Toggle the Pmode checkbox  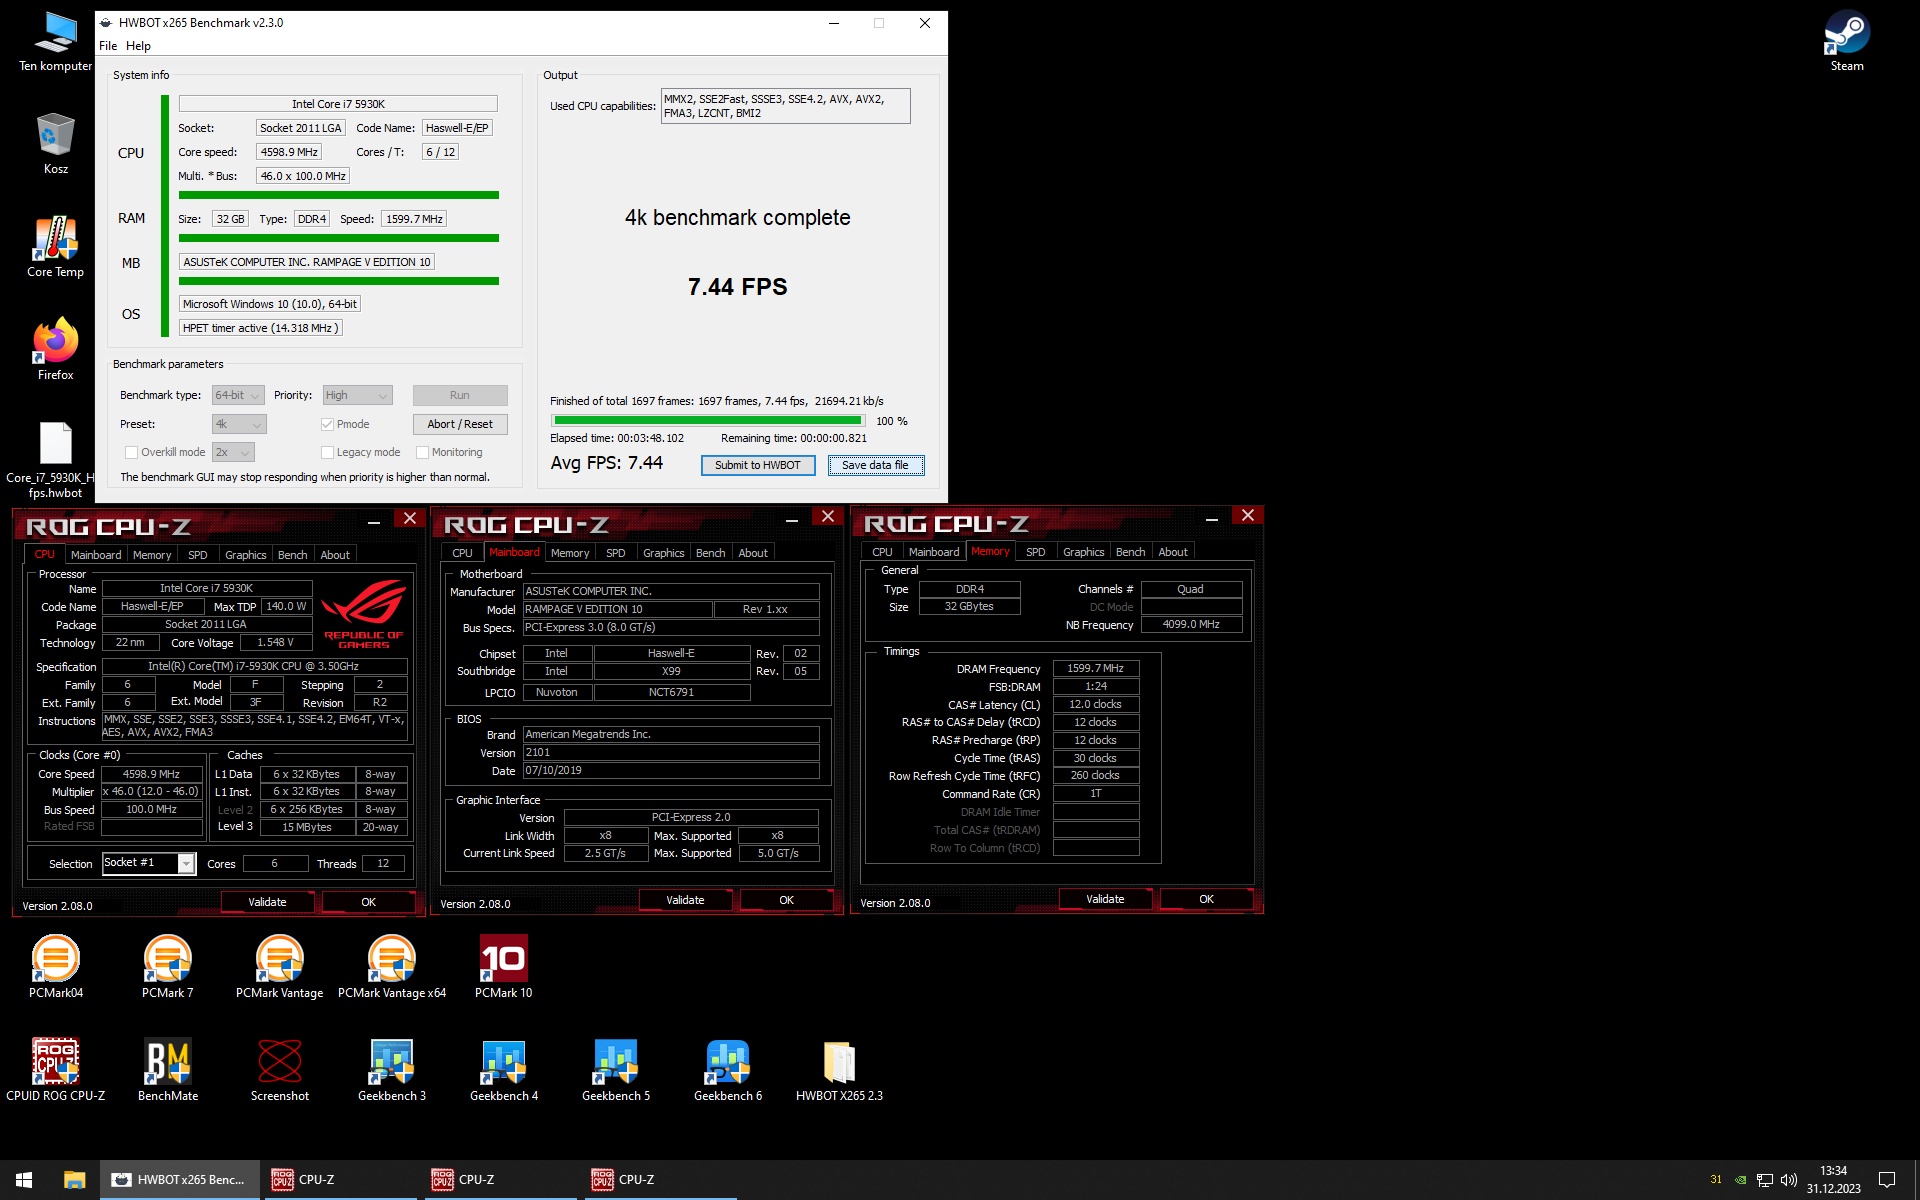[x=327, y=424]
